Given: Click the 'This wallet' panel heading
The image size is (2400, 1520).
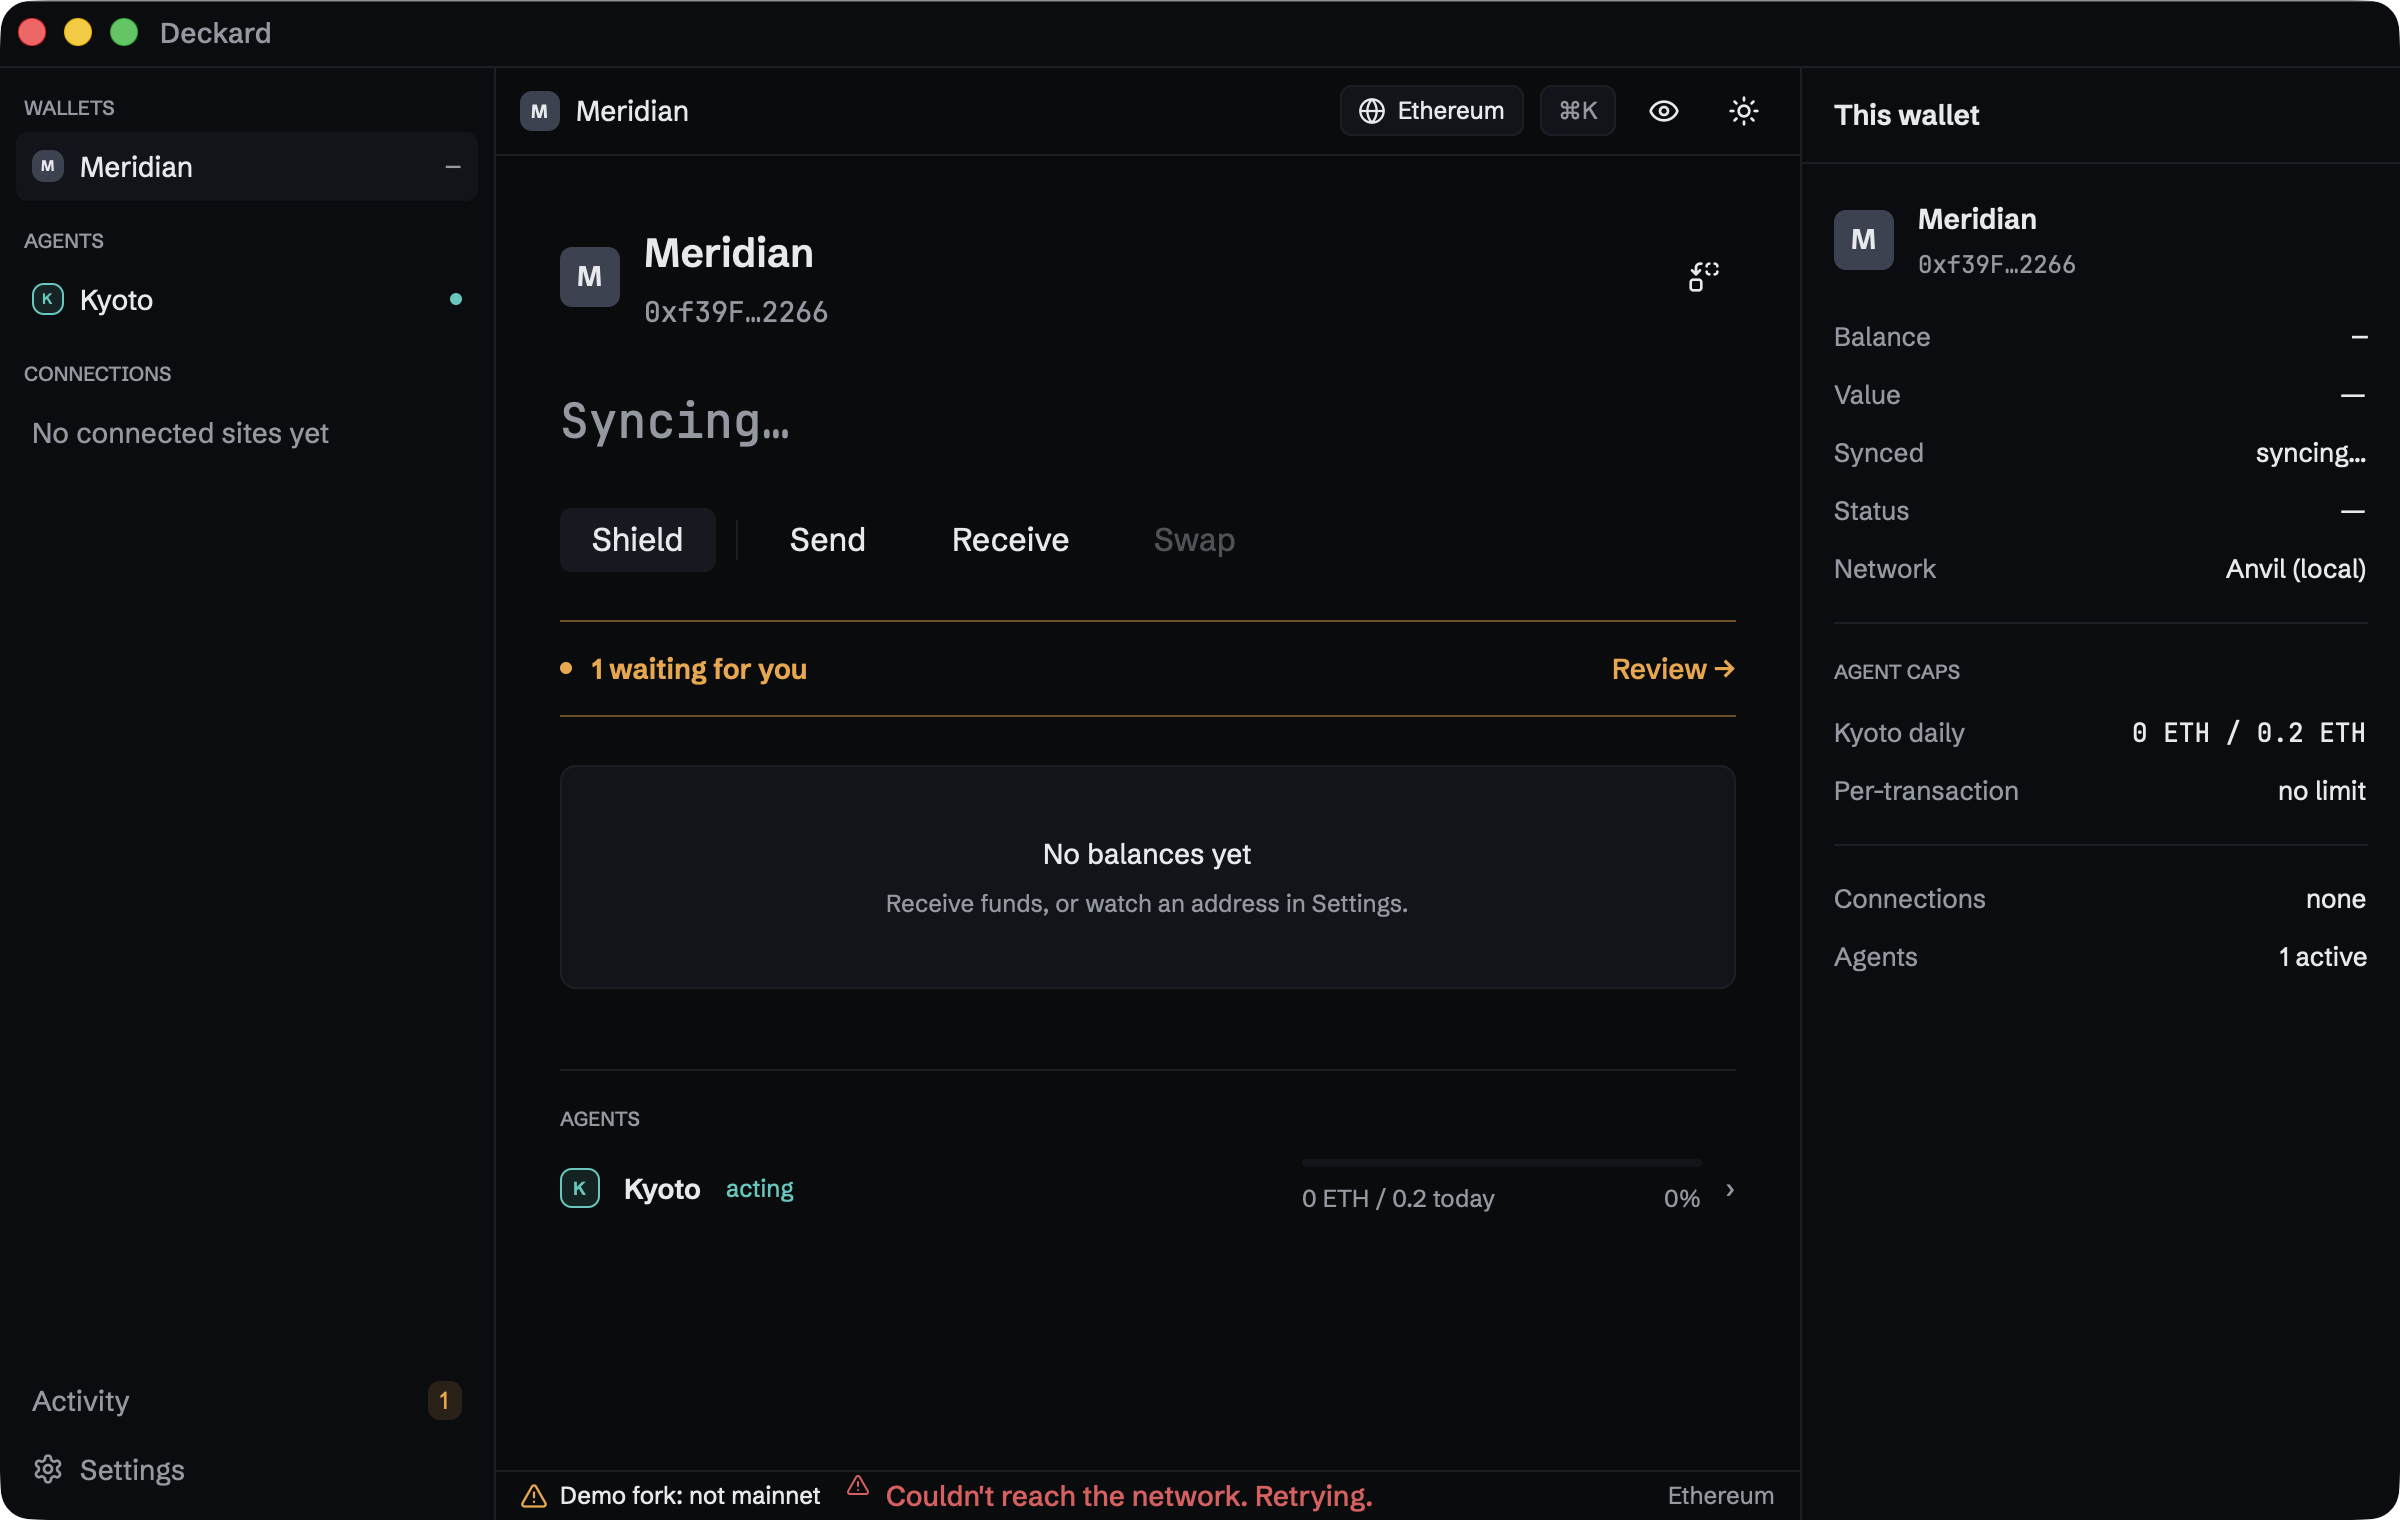Looking at the screenshot, I should tap(1906, 115).
